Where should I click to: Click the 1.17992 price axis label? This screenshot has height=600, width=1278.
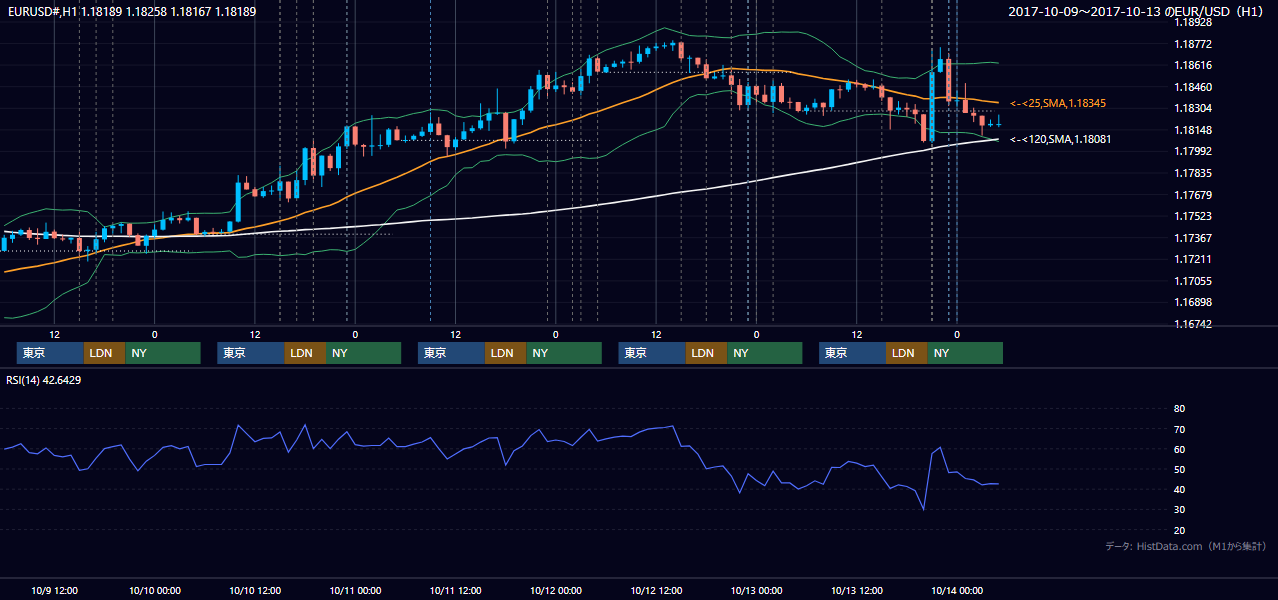(x=1193, y=151)
